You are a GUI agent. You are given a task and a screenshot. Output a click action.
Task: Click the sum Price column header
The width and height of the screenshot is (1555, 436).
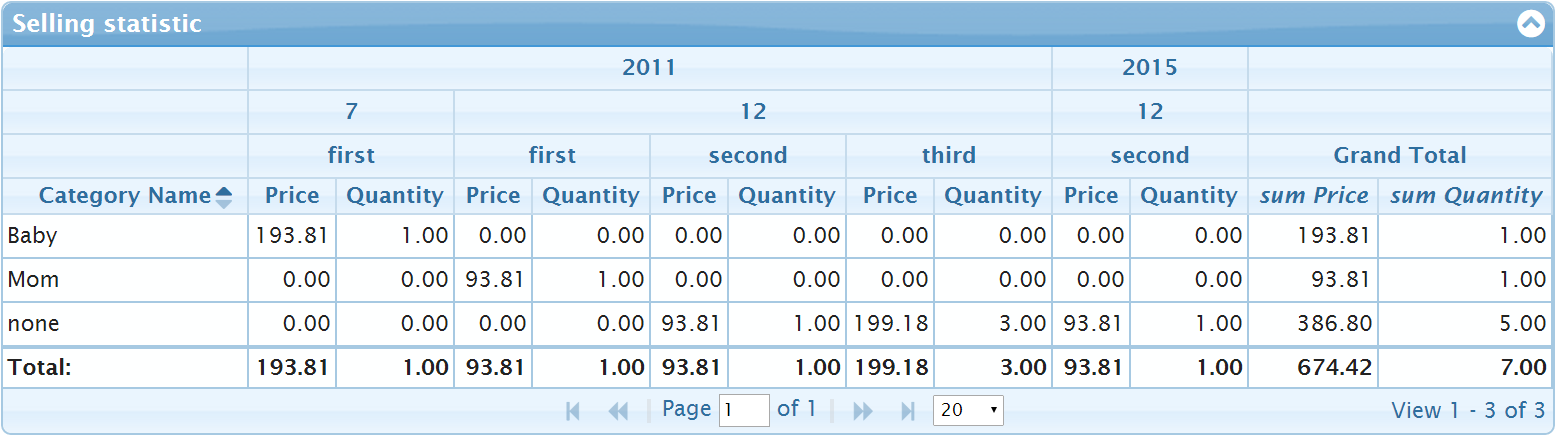(x=1313, y=196)
